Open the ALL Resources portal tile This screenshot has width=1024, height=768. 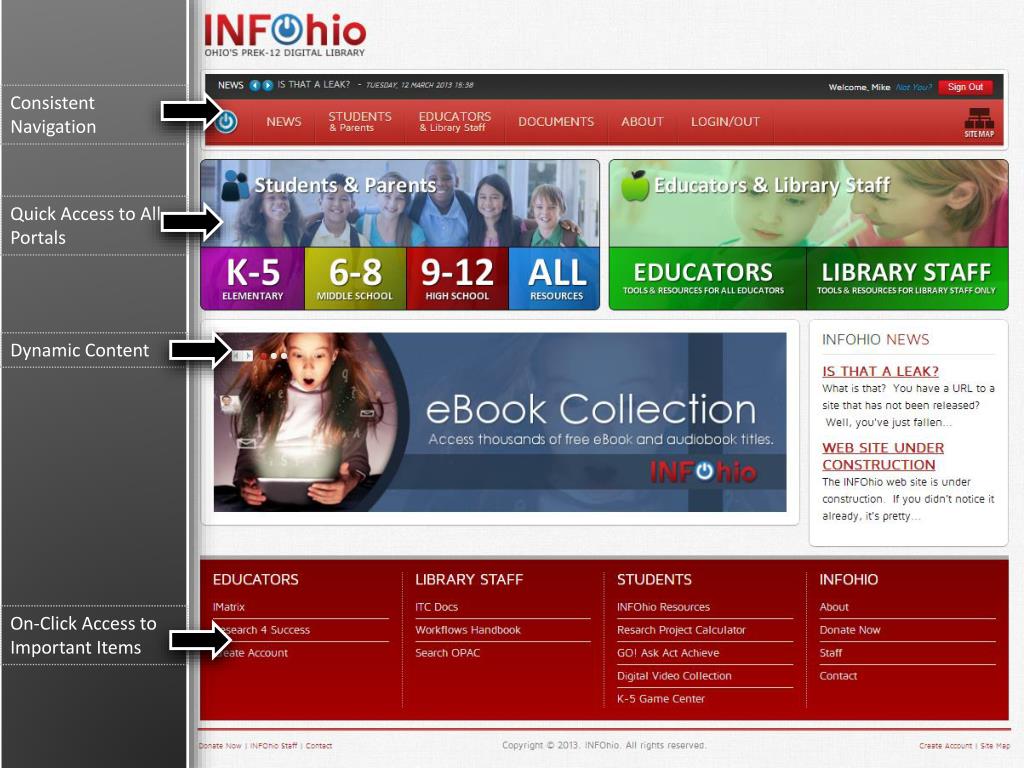point(554,278)
